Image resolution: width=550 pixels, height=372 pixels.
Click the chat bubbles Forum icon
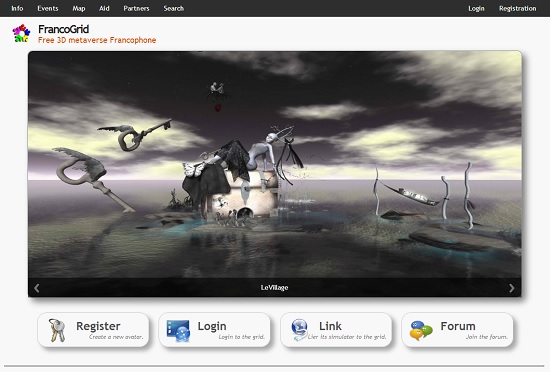(x=421, y=330)
